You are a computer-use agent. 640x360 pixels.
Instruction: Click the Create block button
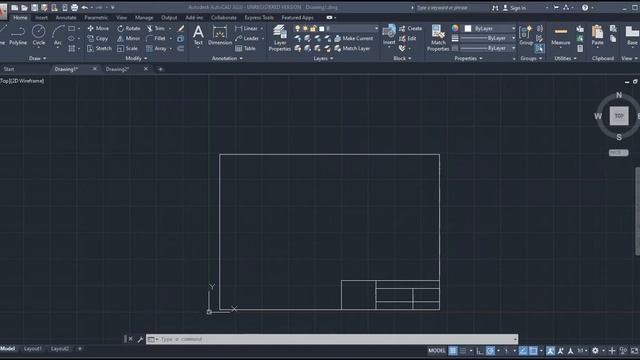point(410,28)
